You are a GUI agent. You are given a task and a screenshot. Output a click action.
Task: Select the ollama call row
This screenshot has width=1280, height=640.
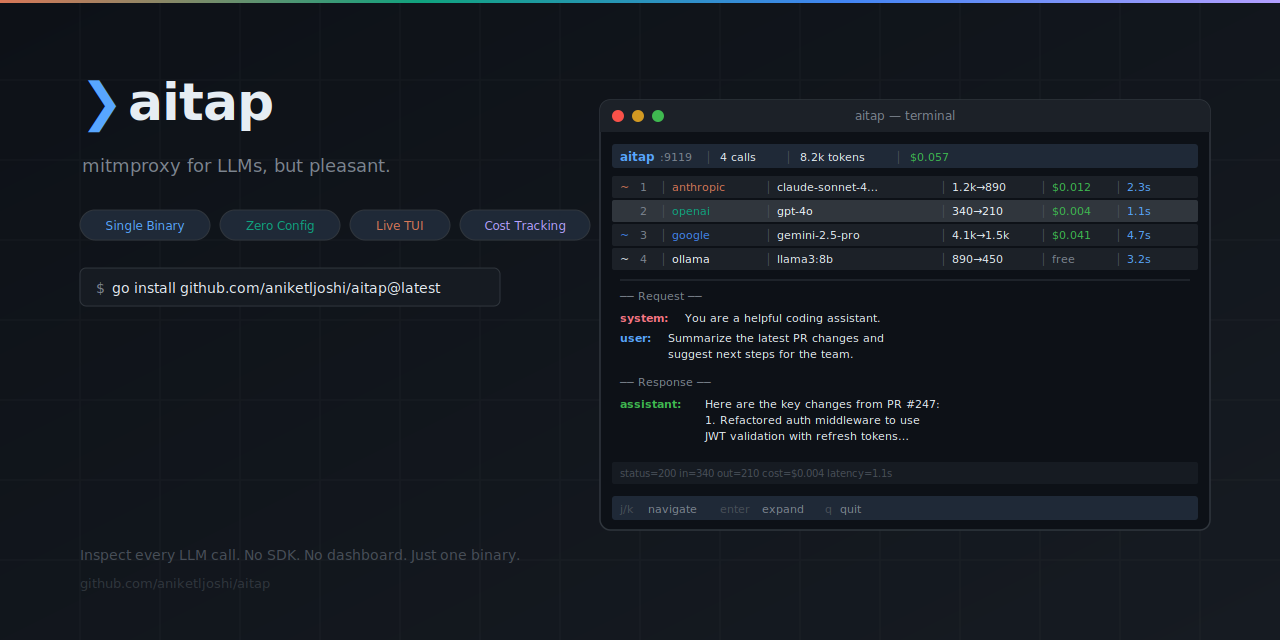tap(905, 259)
